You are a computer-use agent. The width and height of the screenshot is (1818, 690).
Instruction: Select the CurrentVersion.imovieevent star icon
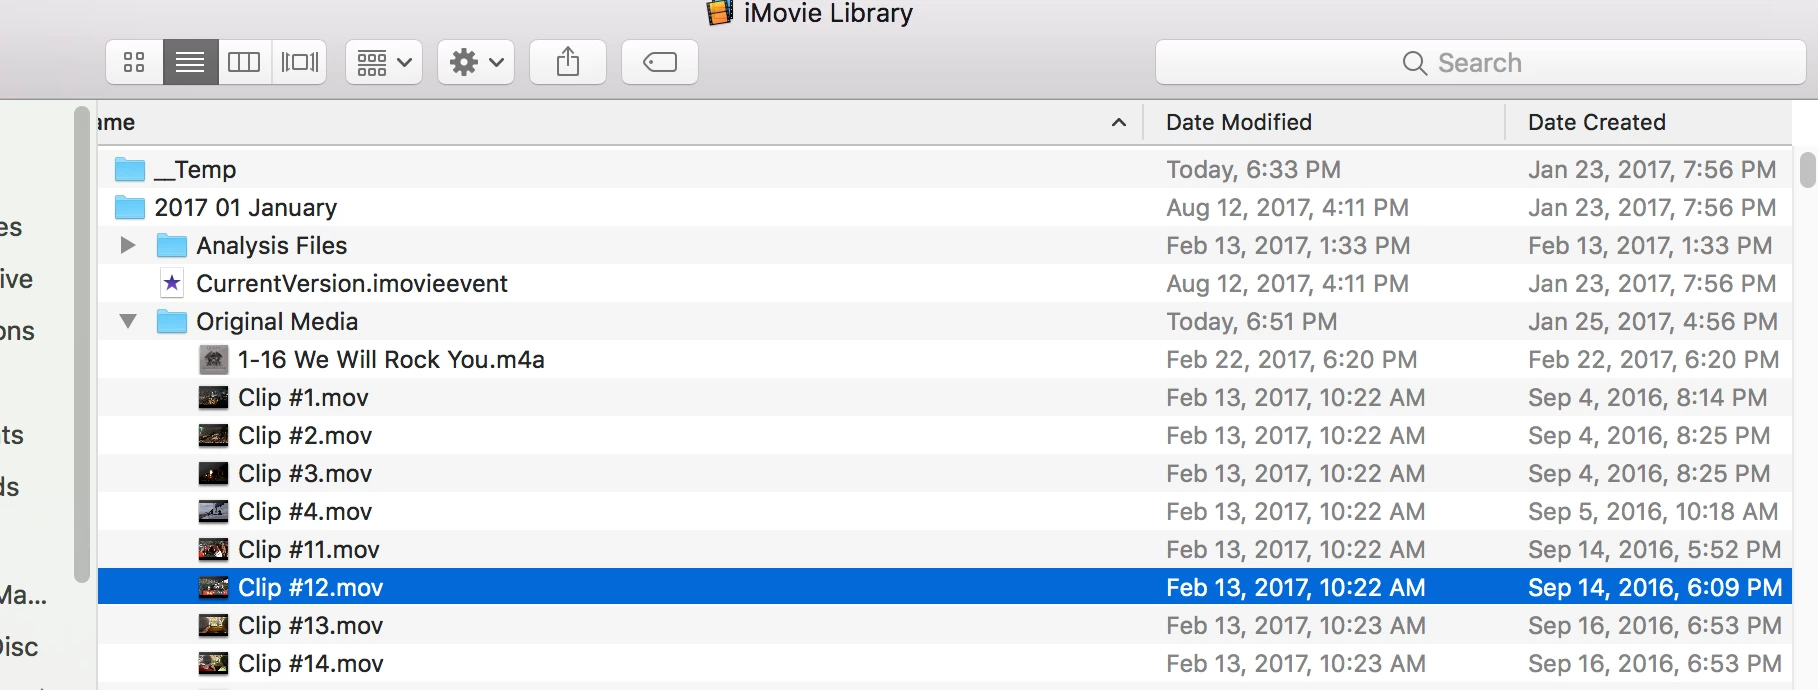click(172, 283)
